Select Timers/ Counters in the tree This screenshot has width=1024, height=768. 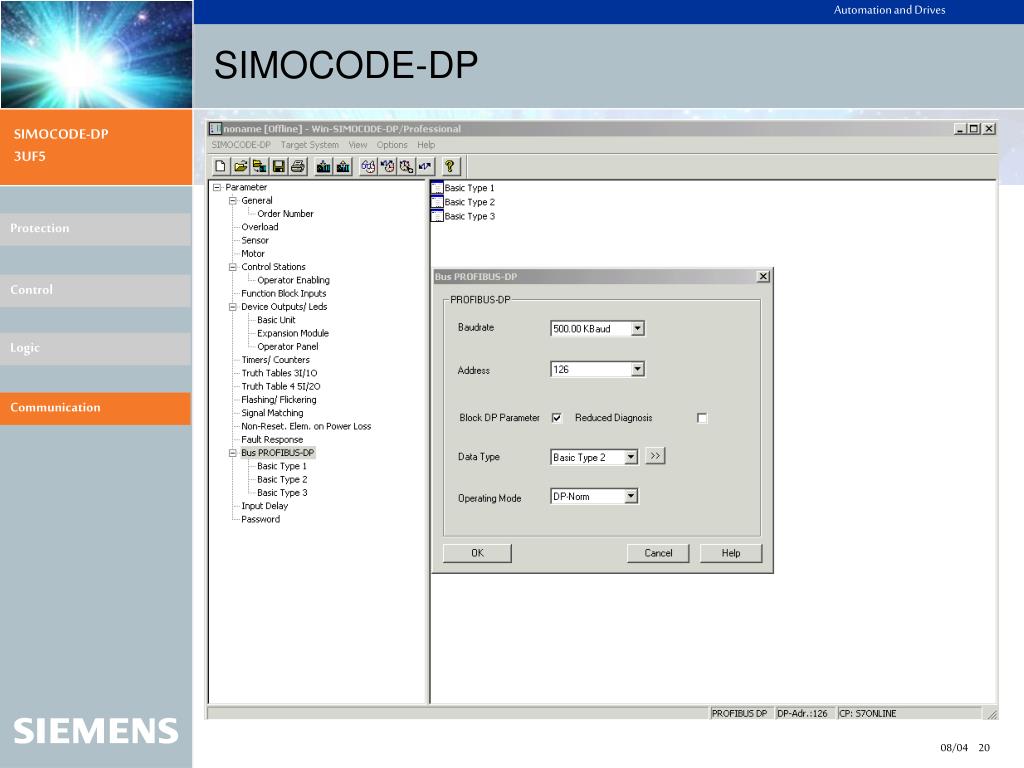[x=276, y=360]
